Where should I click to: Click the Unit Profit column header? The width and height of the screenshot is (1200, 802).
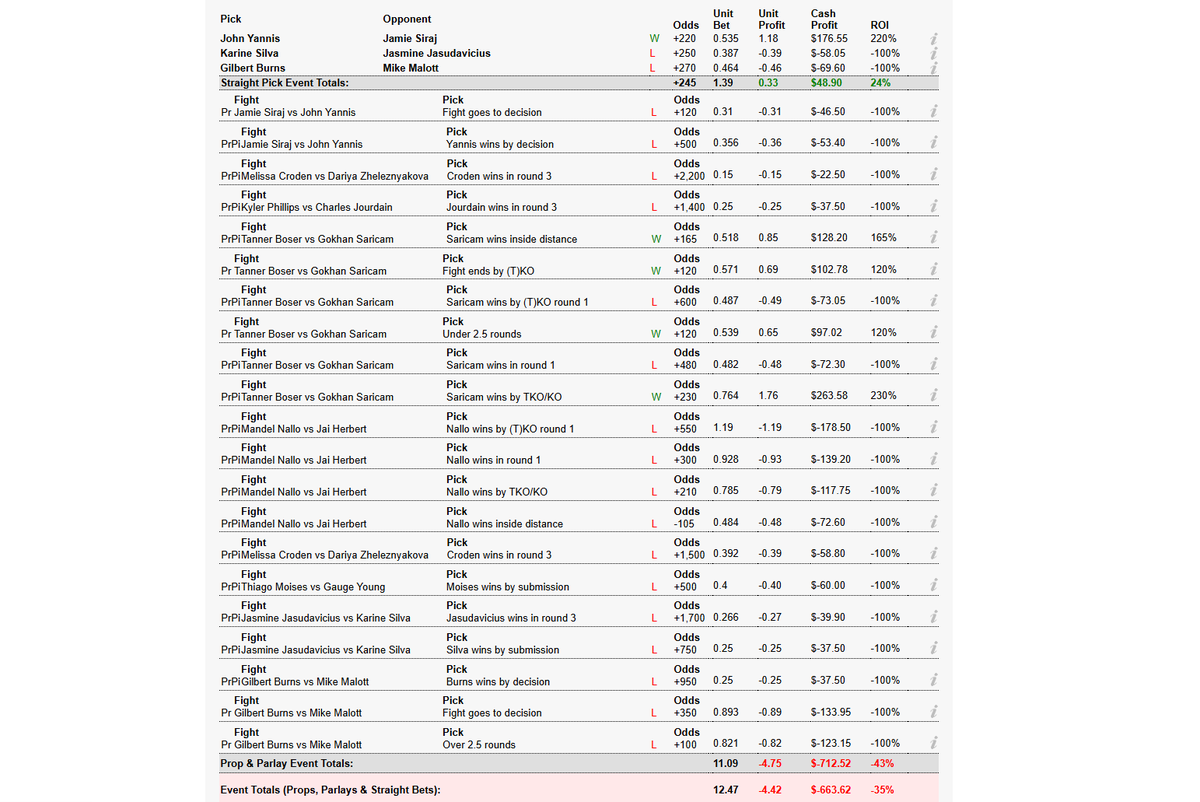pos(773,19)
